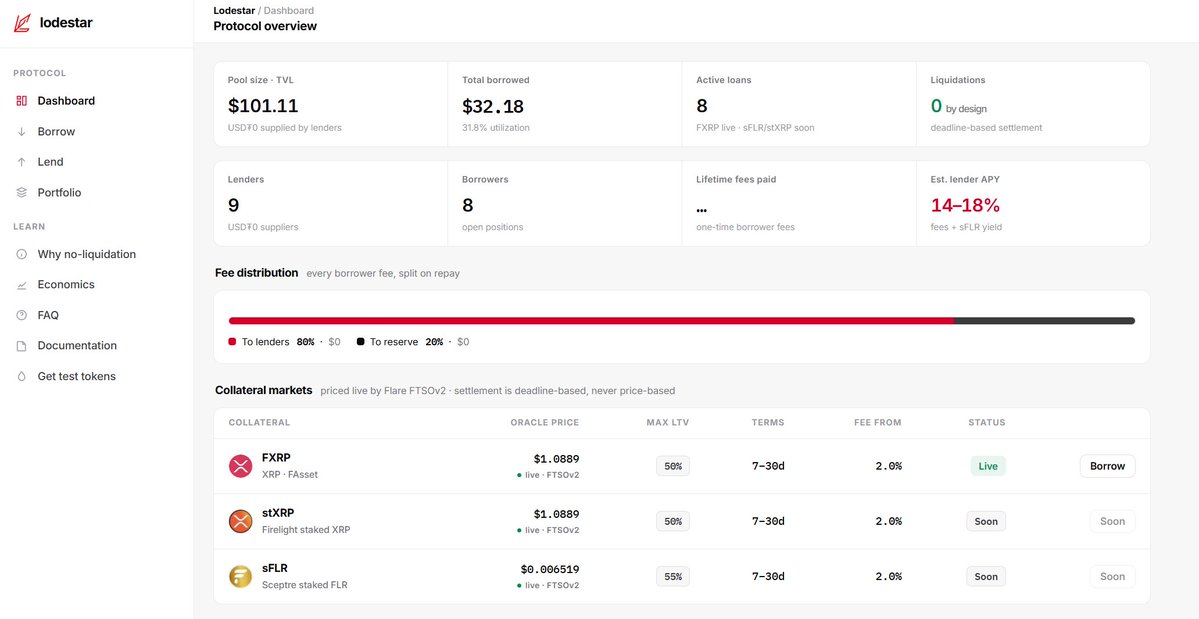Click the lodestar brand name
Image resolution: width=1199 pixels, height=619 pixels.
pos(66,23)
